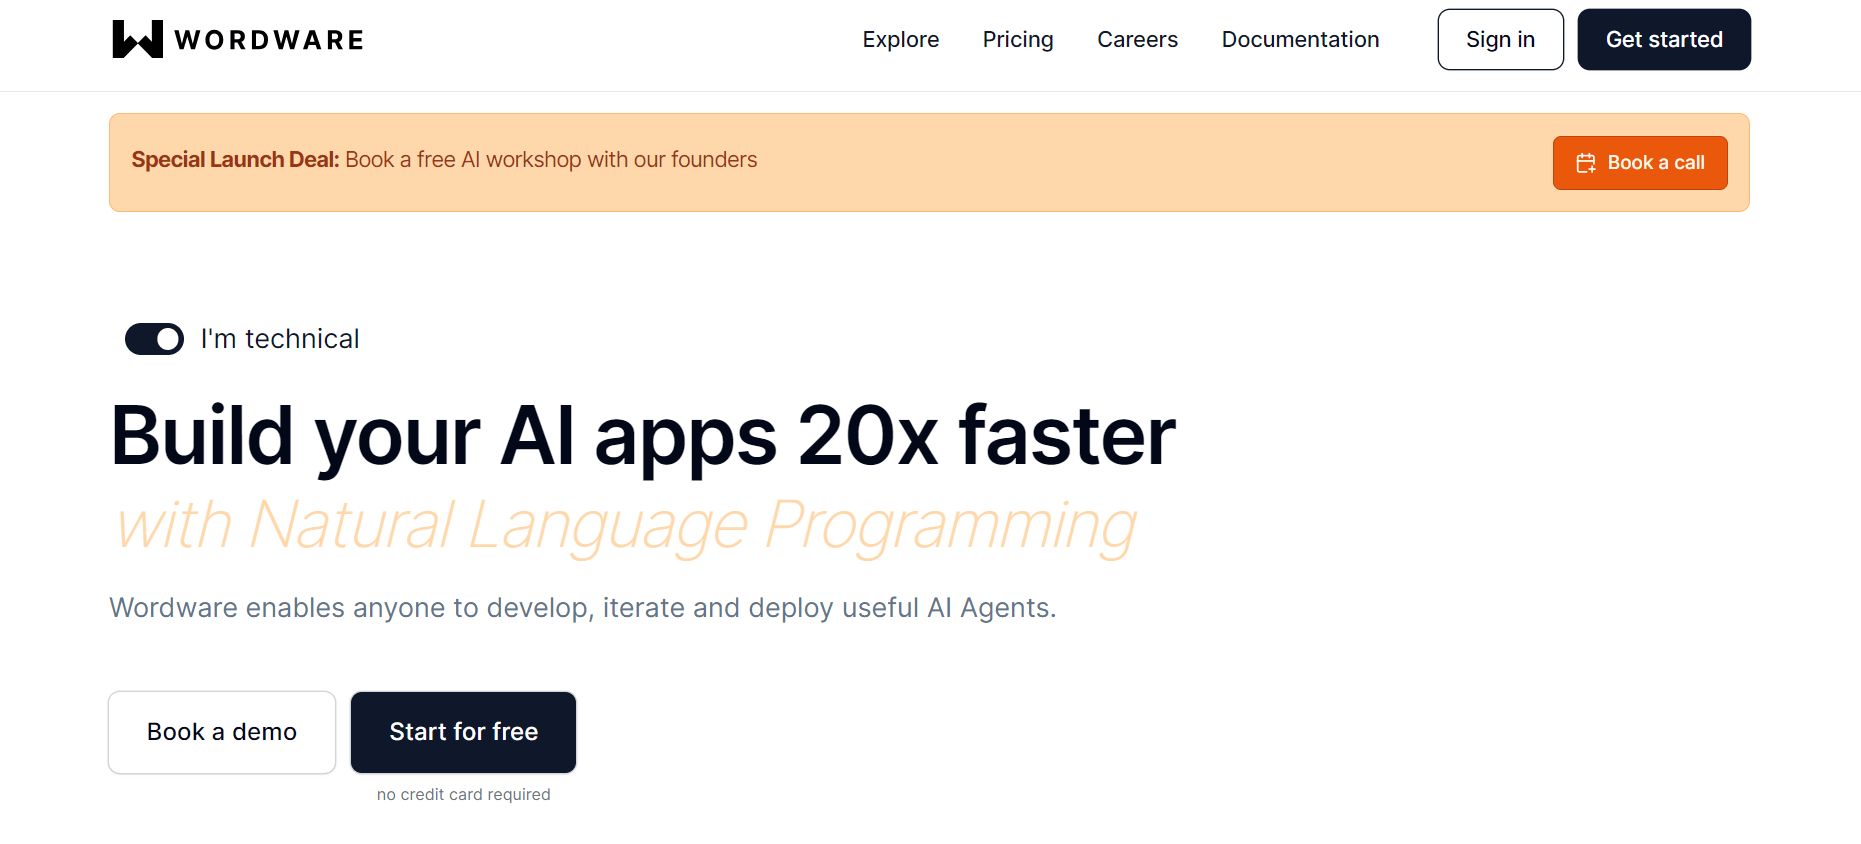Click the Get started button
This screenshot has width=1861, height=844.
point(1664,39)
